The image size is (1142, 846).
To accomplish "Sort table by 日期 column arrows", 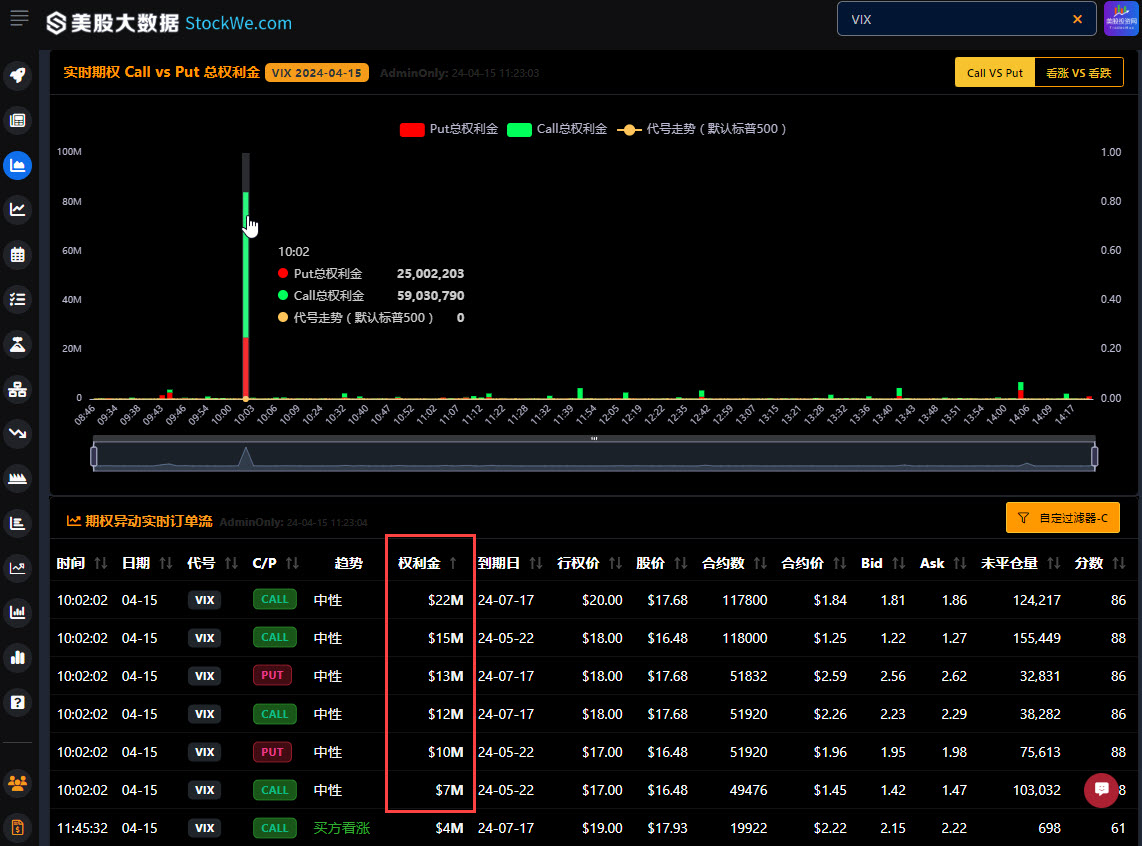I will point(166,563).
